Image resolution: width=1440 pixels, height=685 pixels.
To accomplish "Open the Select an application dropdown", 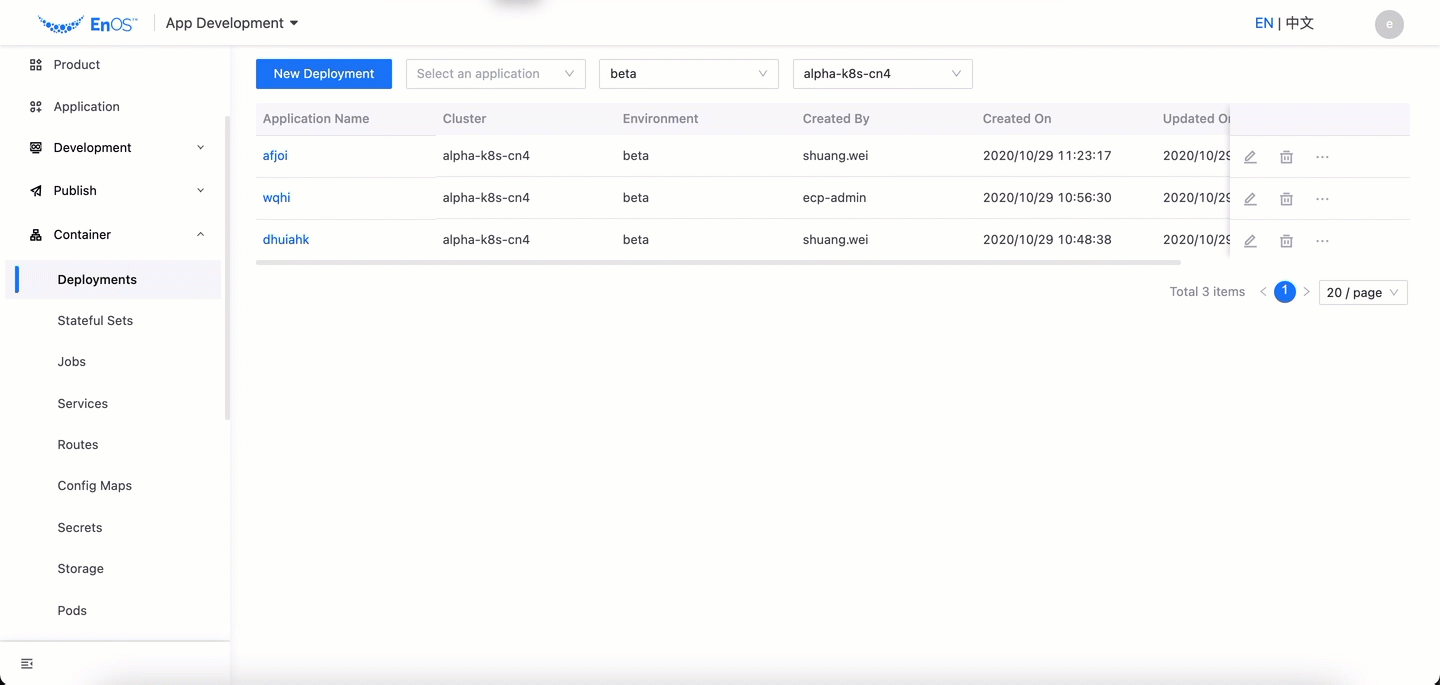I will [495, 74].
